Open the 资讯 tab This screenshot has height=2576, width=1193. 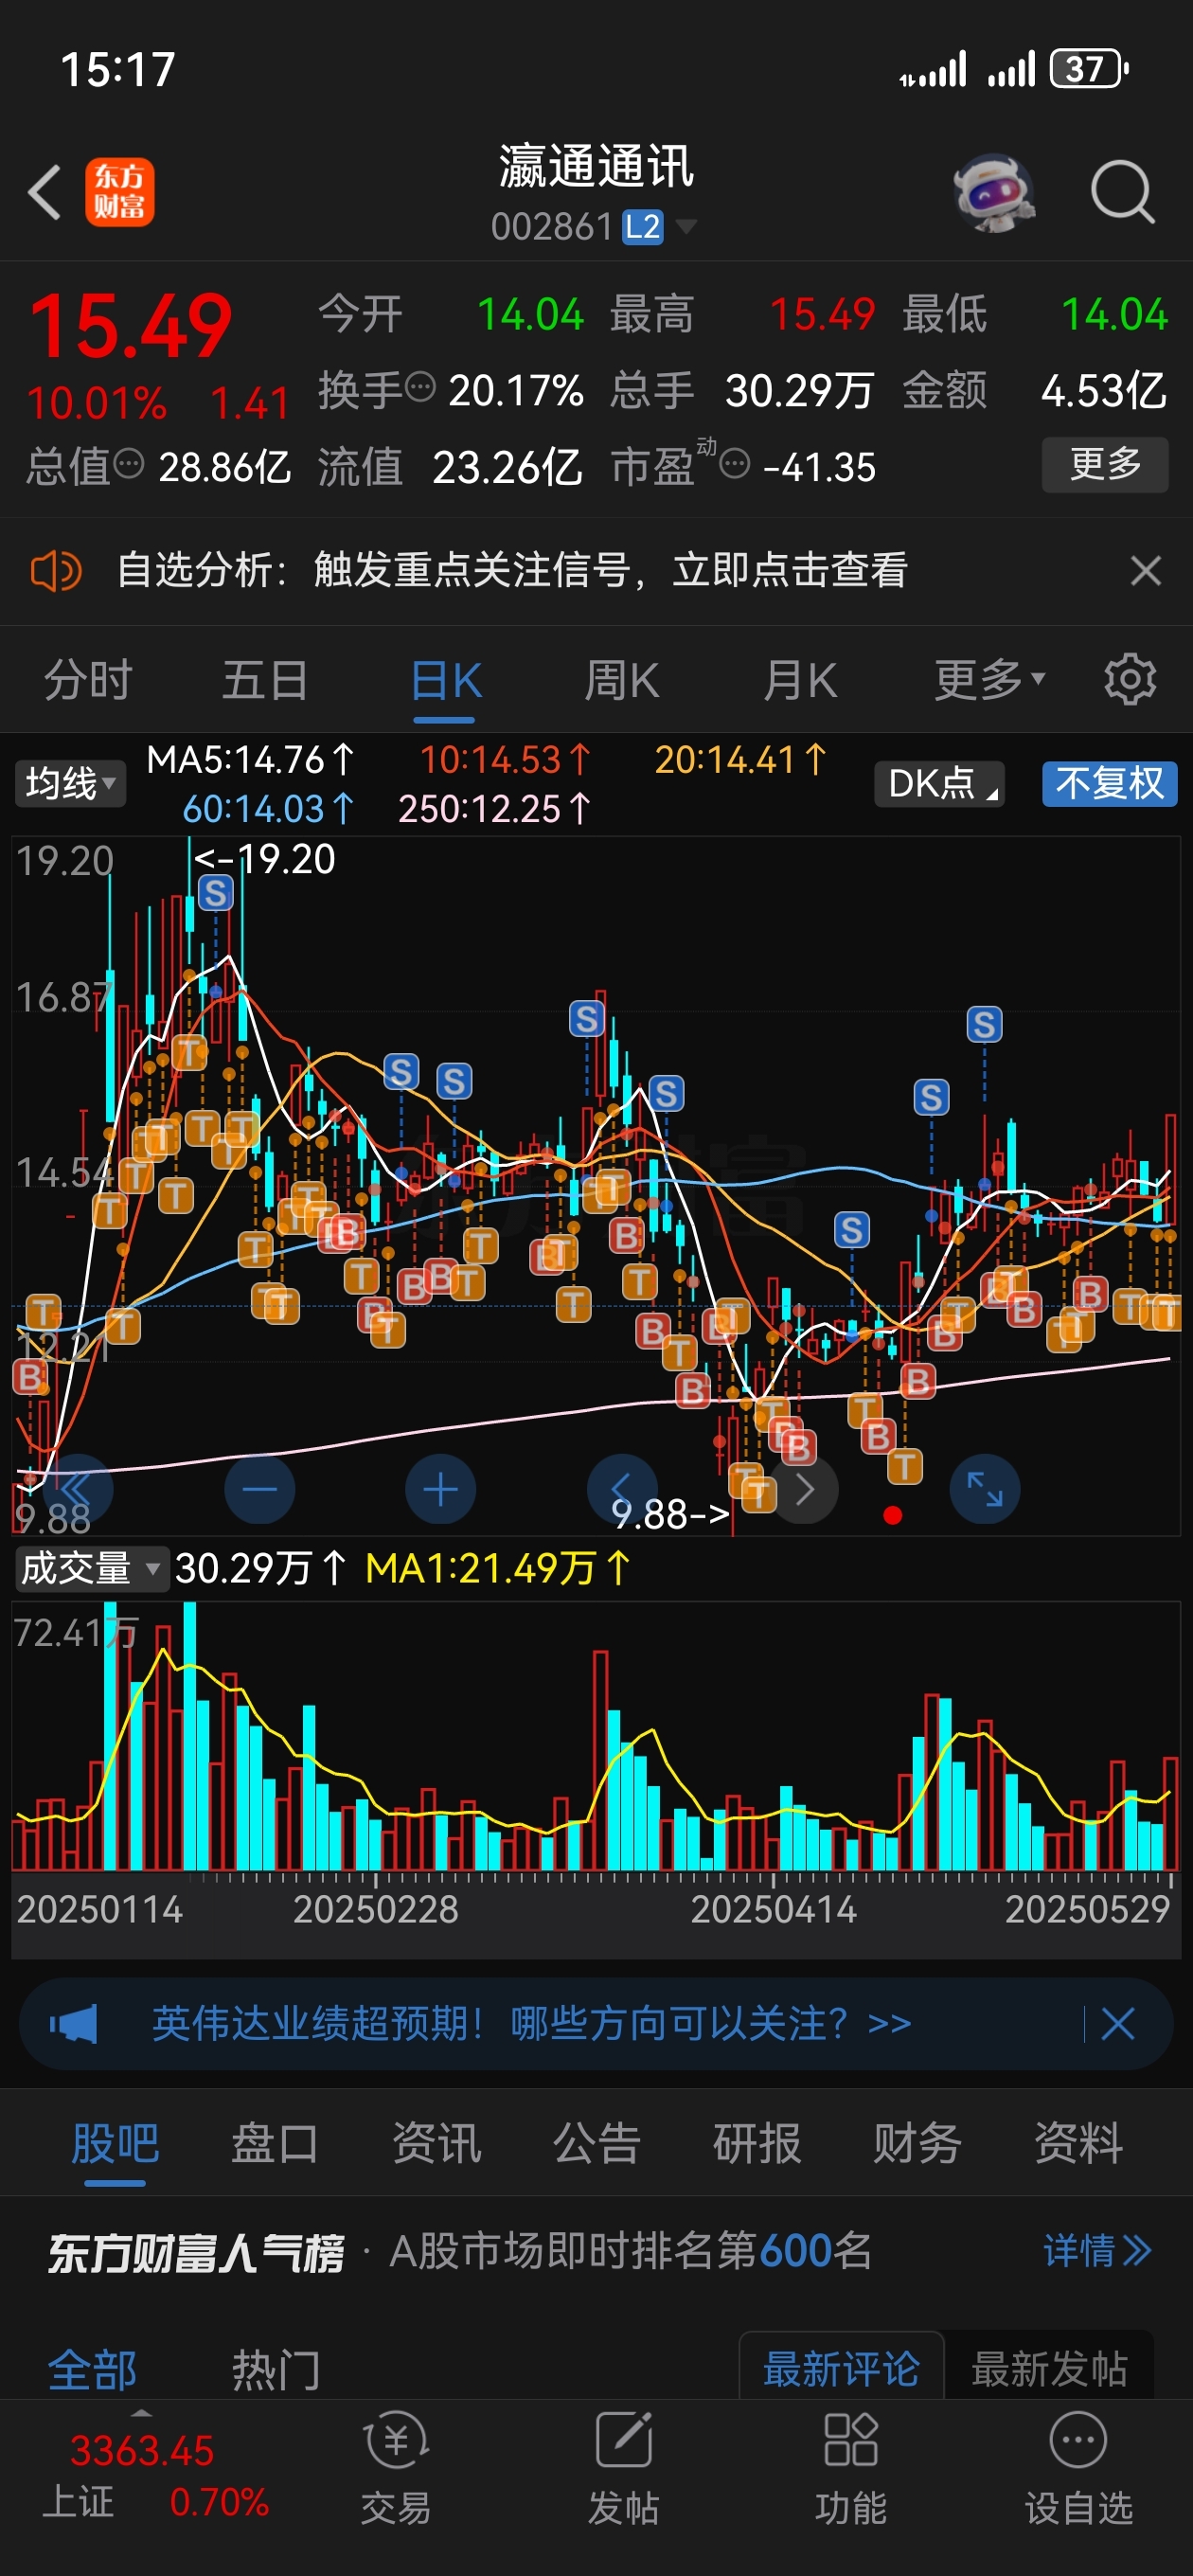point(436,2143)
